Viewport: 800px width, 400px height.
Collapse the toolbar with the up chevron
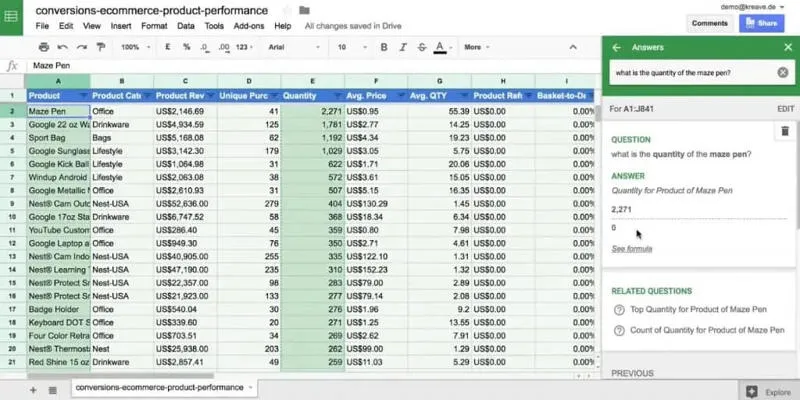tap(573, 47)
